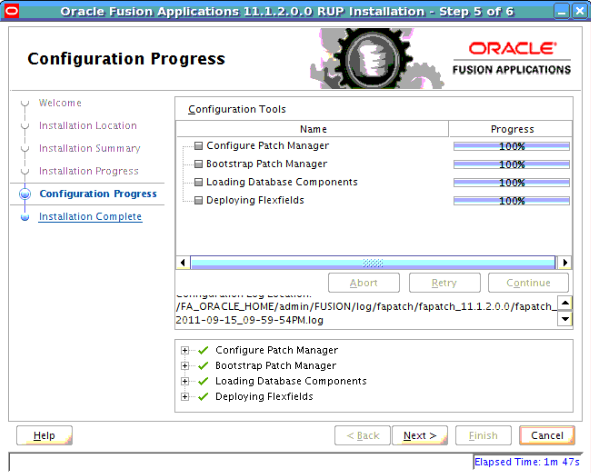591x473 pixels.
Task: Click the Bootstrap Patch Manager table row icon
Action: click(198, 164)
